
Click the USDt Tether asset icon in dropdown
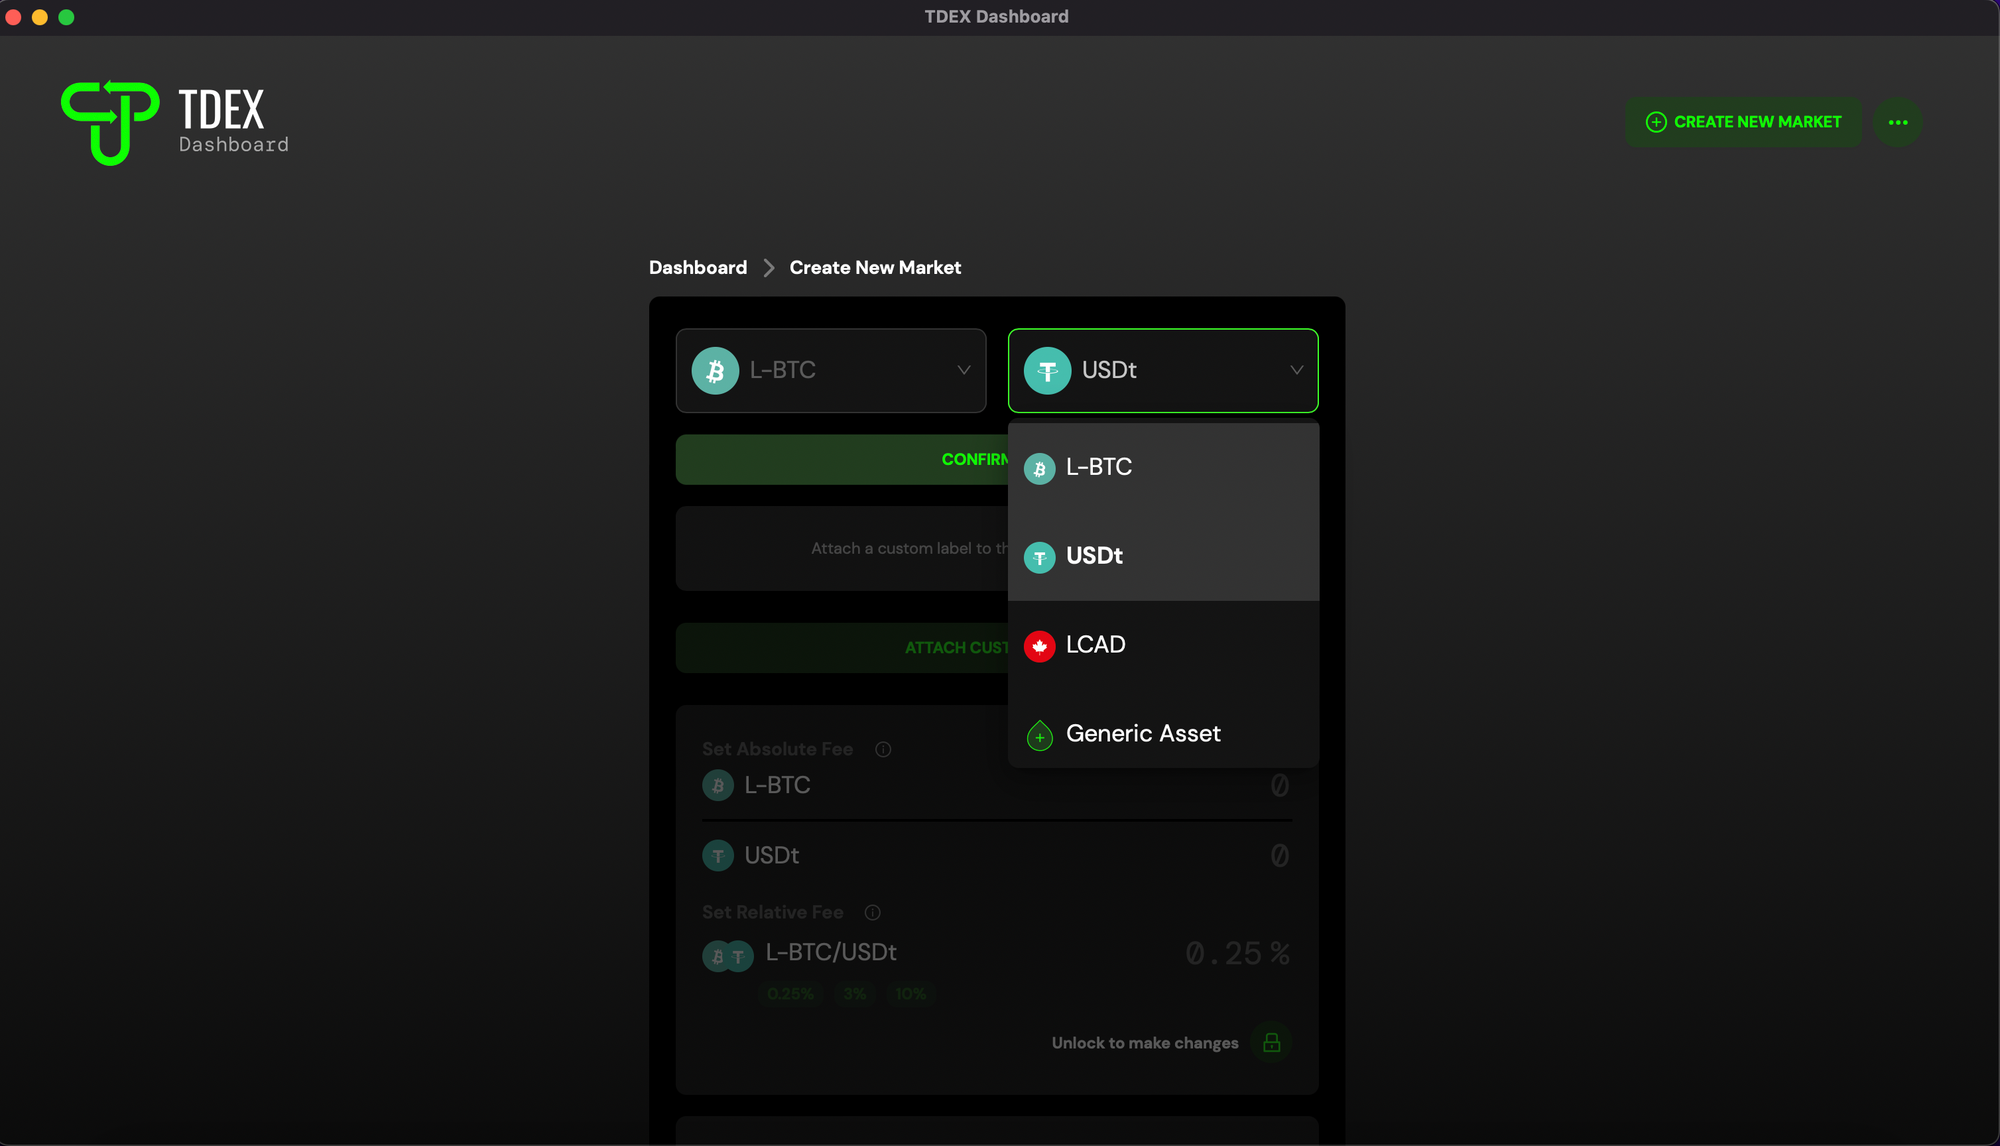pyautogui.click(x=1038, y=555)
